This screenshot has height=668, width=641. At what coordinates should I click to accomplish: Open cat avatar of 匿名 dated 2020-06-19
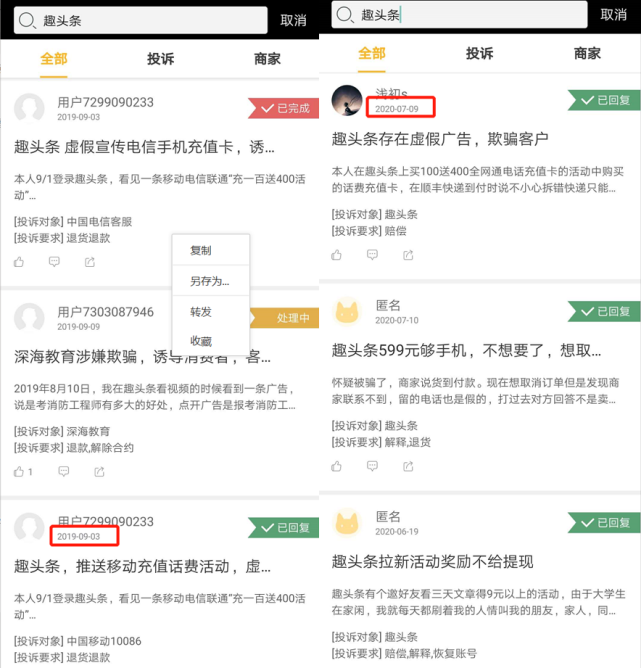(x=347, y=523)
